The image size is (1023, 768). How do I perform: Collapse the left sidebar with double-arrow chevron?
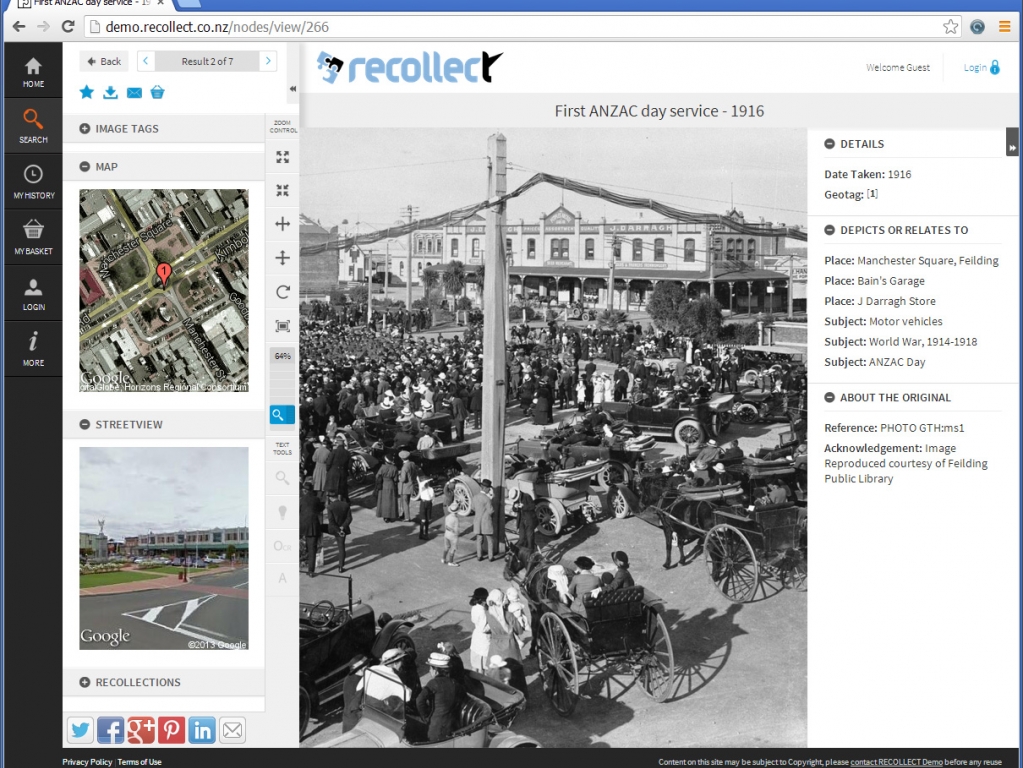[x=292, y=88]
